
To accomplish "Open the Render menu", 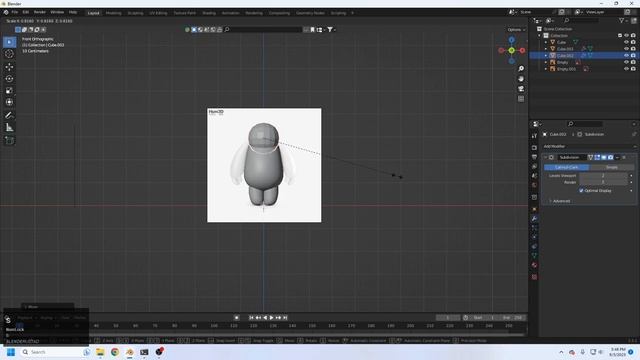I will (40, 13).
